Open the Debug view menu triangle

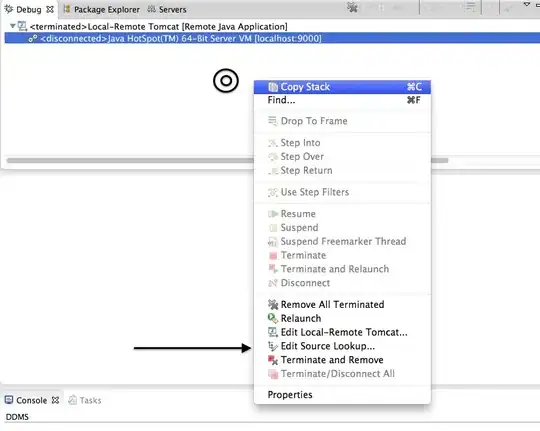[x=527, y=4]
